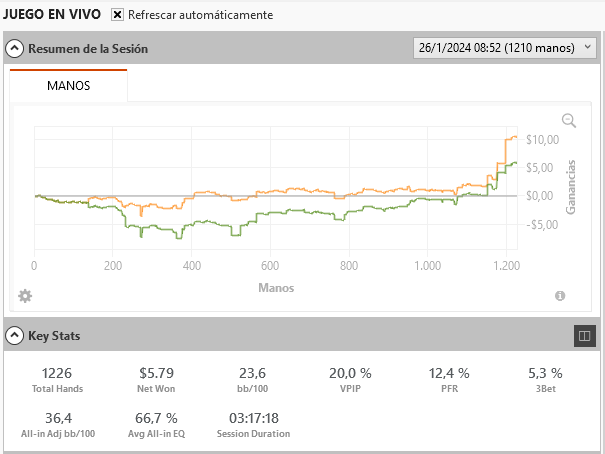The height and width of the screenshot is (454, 605).
Task: Click the 3Bet 5,3 % stat
Action: (x=545, y=380)
